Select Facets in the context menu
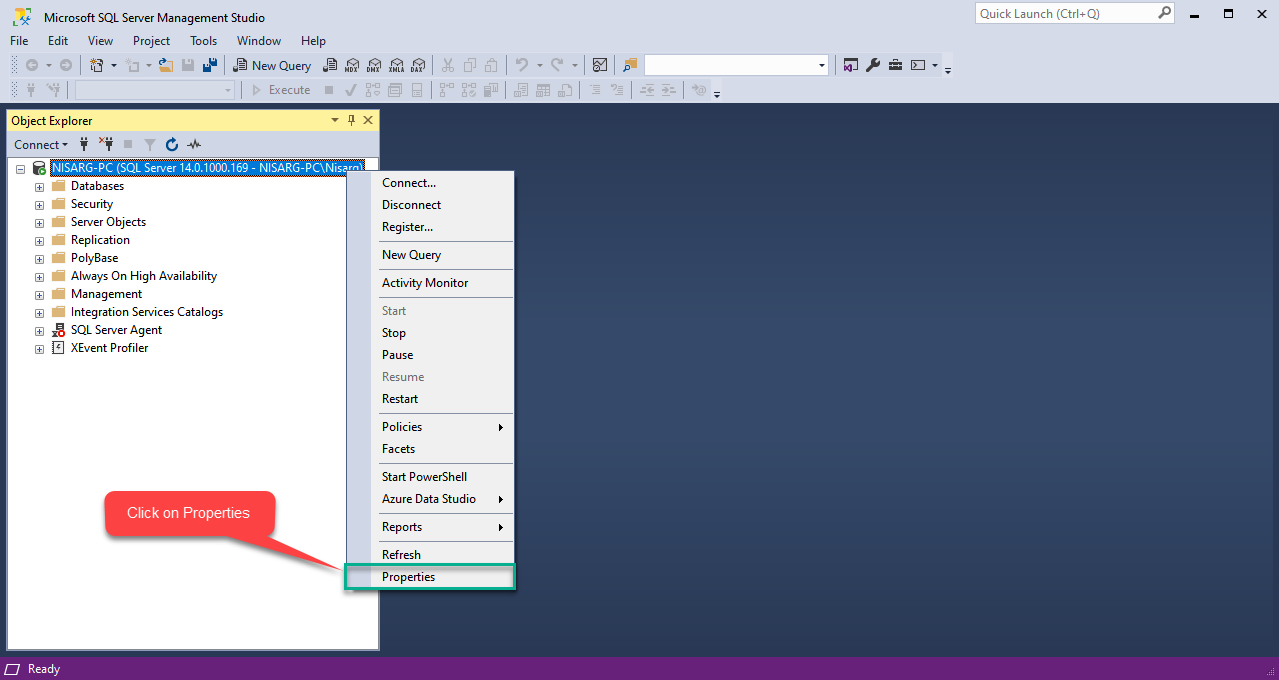 pos(430,449)
